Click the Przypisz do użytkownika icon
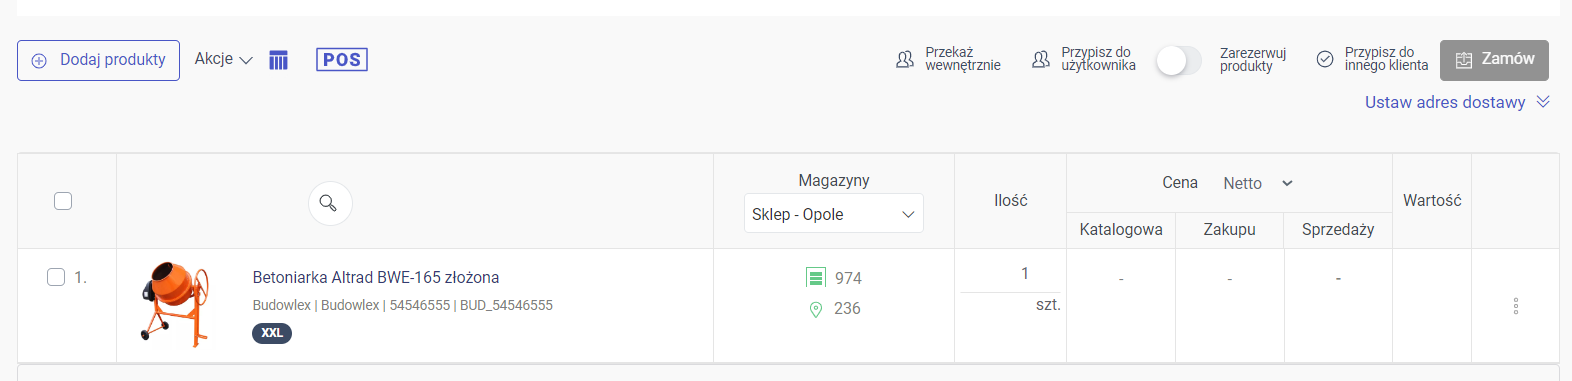 click(1041, 60)
